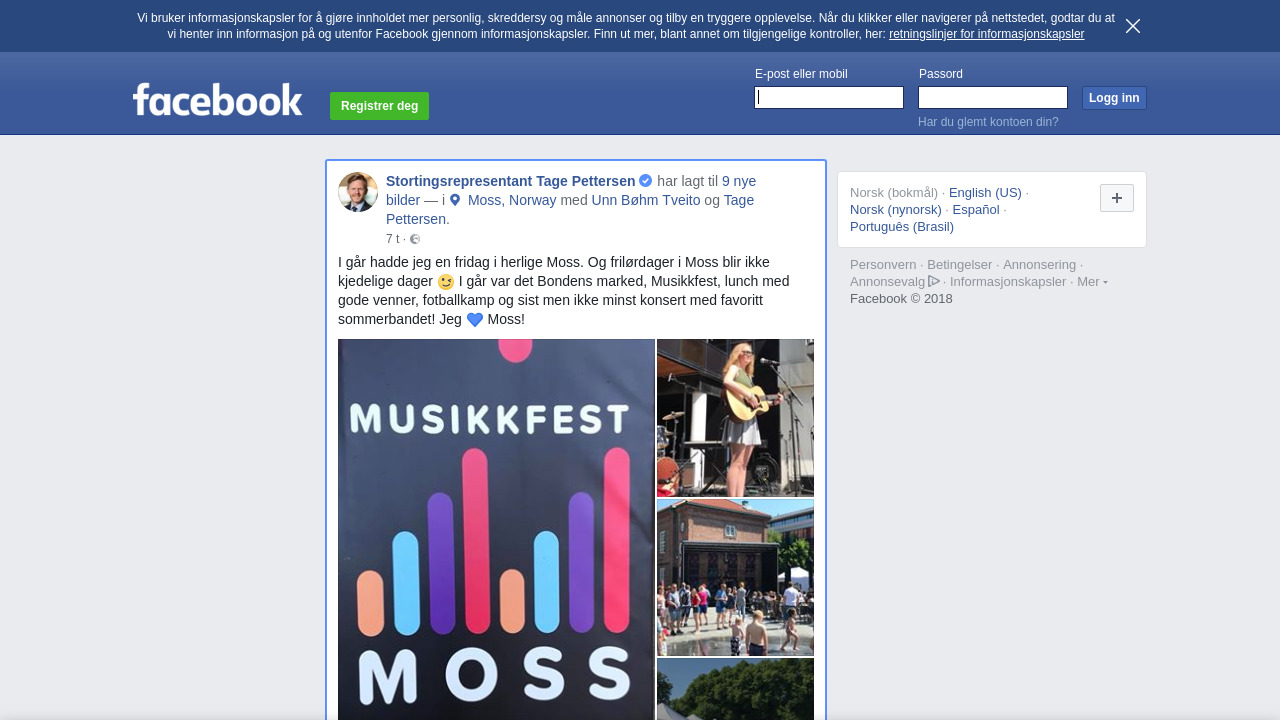Expand the Mer dropdown in footer
This screenshot has width=1280, height=720.
tap(1092, 282)
